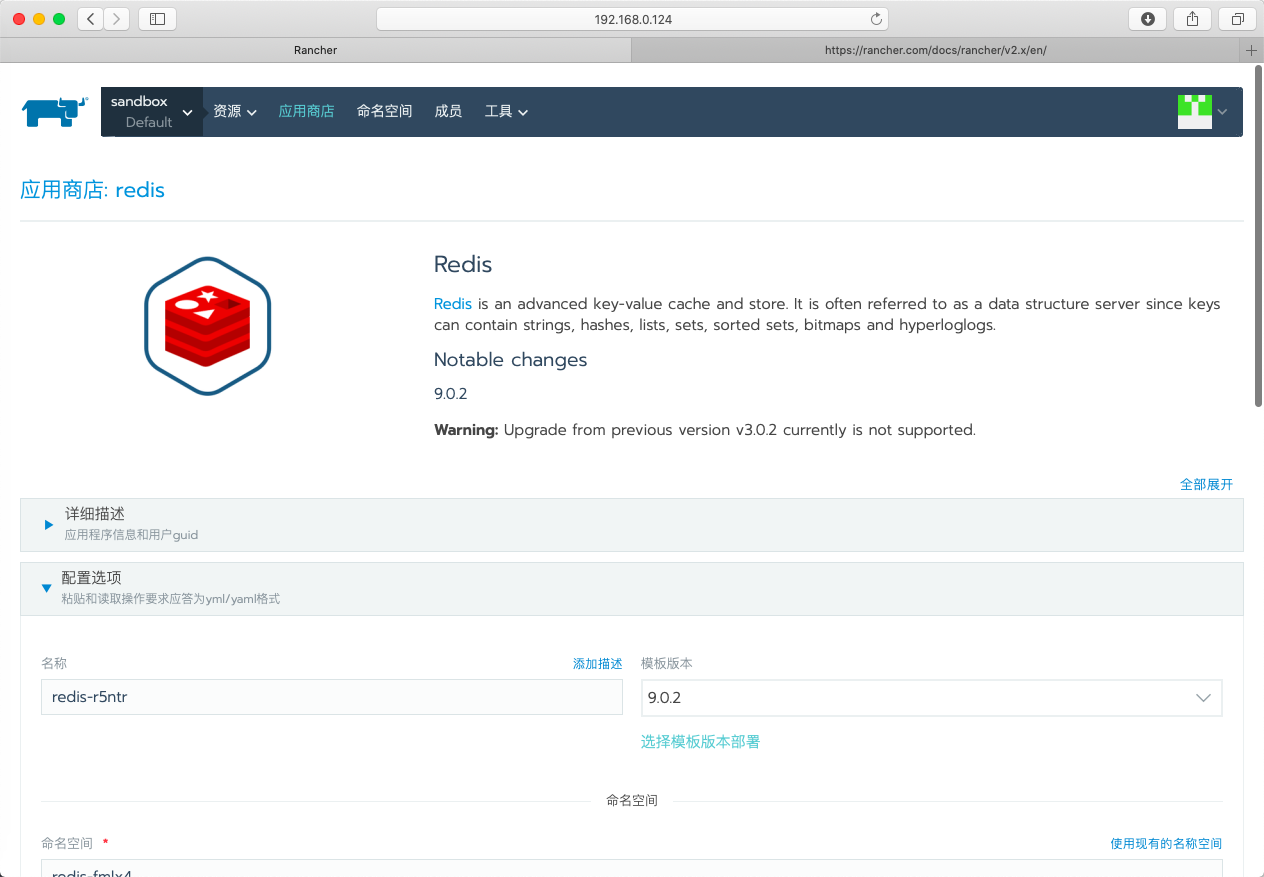Open 命名空间 menu item
Image resolution: width=1264 pixels, height=877 pixels.
(384, 112)
